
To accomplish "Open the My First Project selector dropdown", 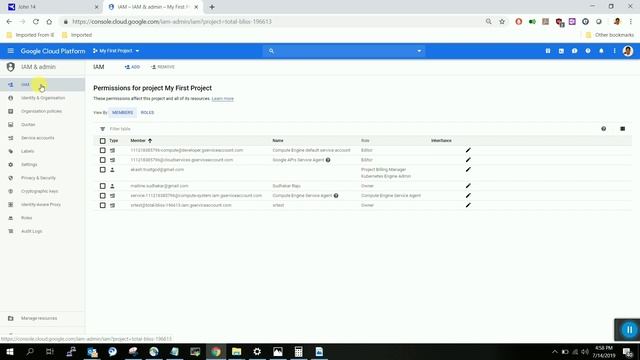I will [116, 51].
